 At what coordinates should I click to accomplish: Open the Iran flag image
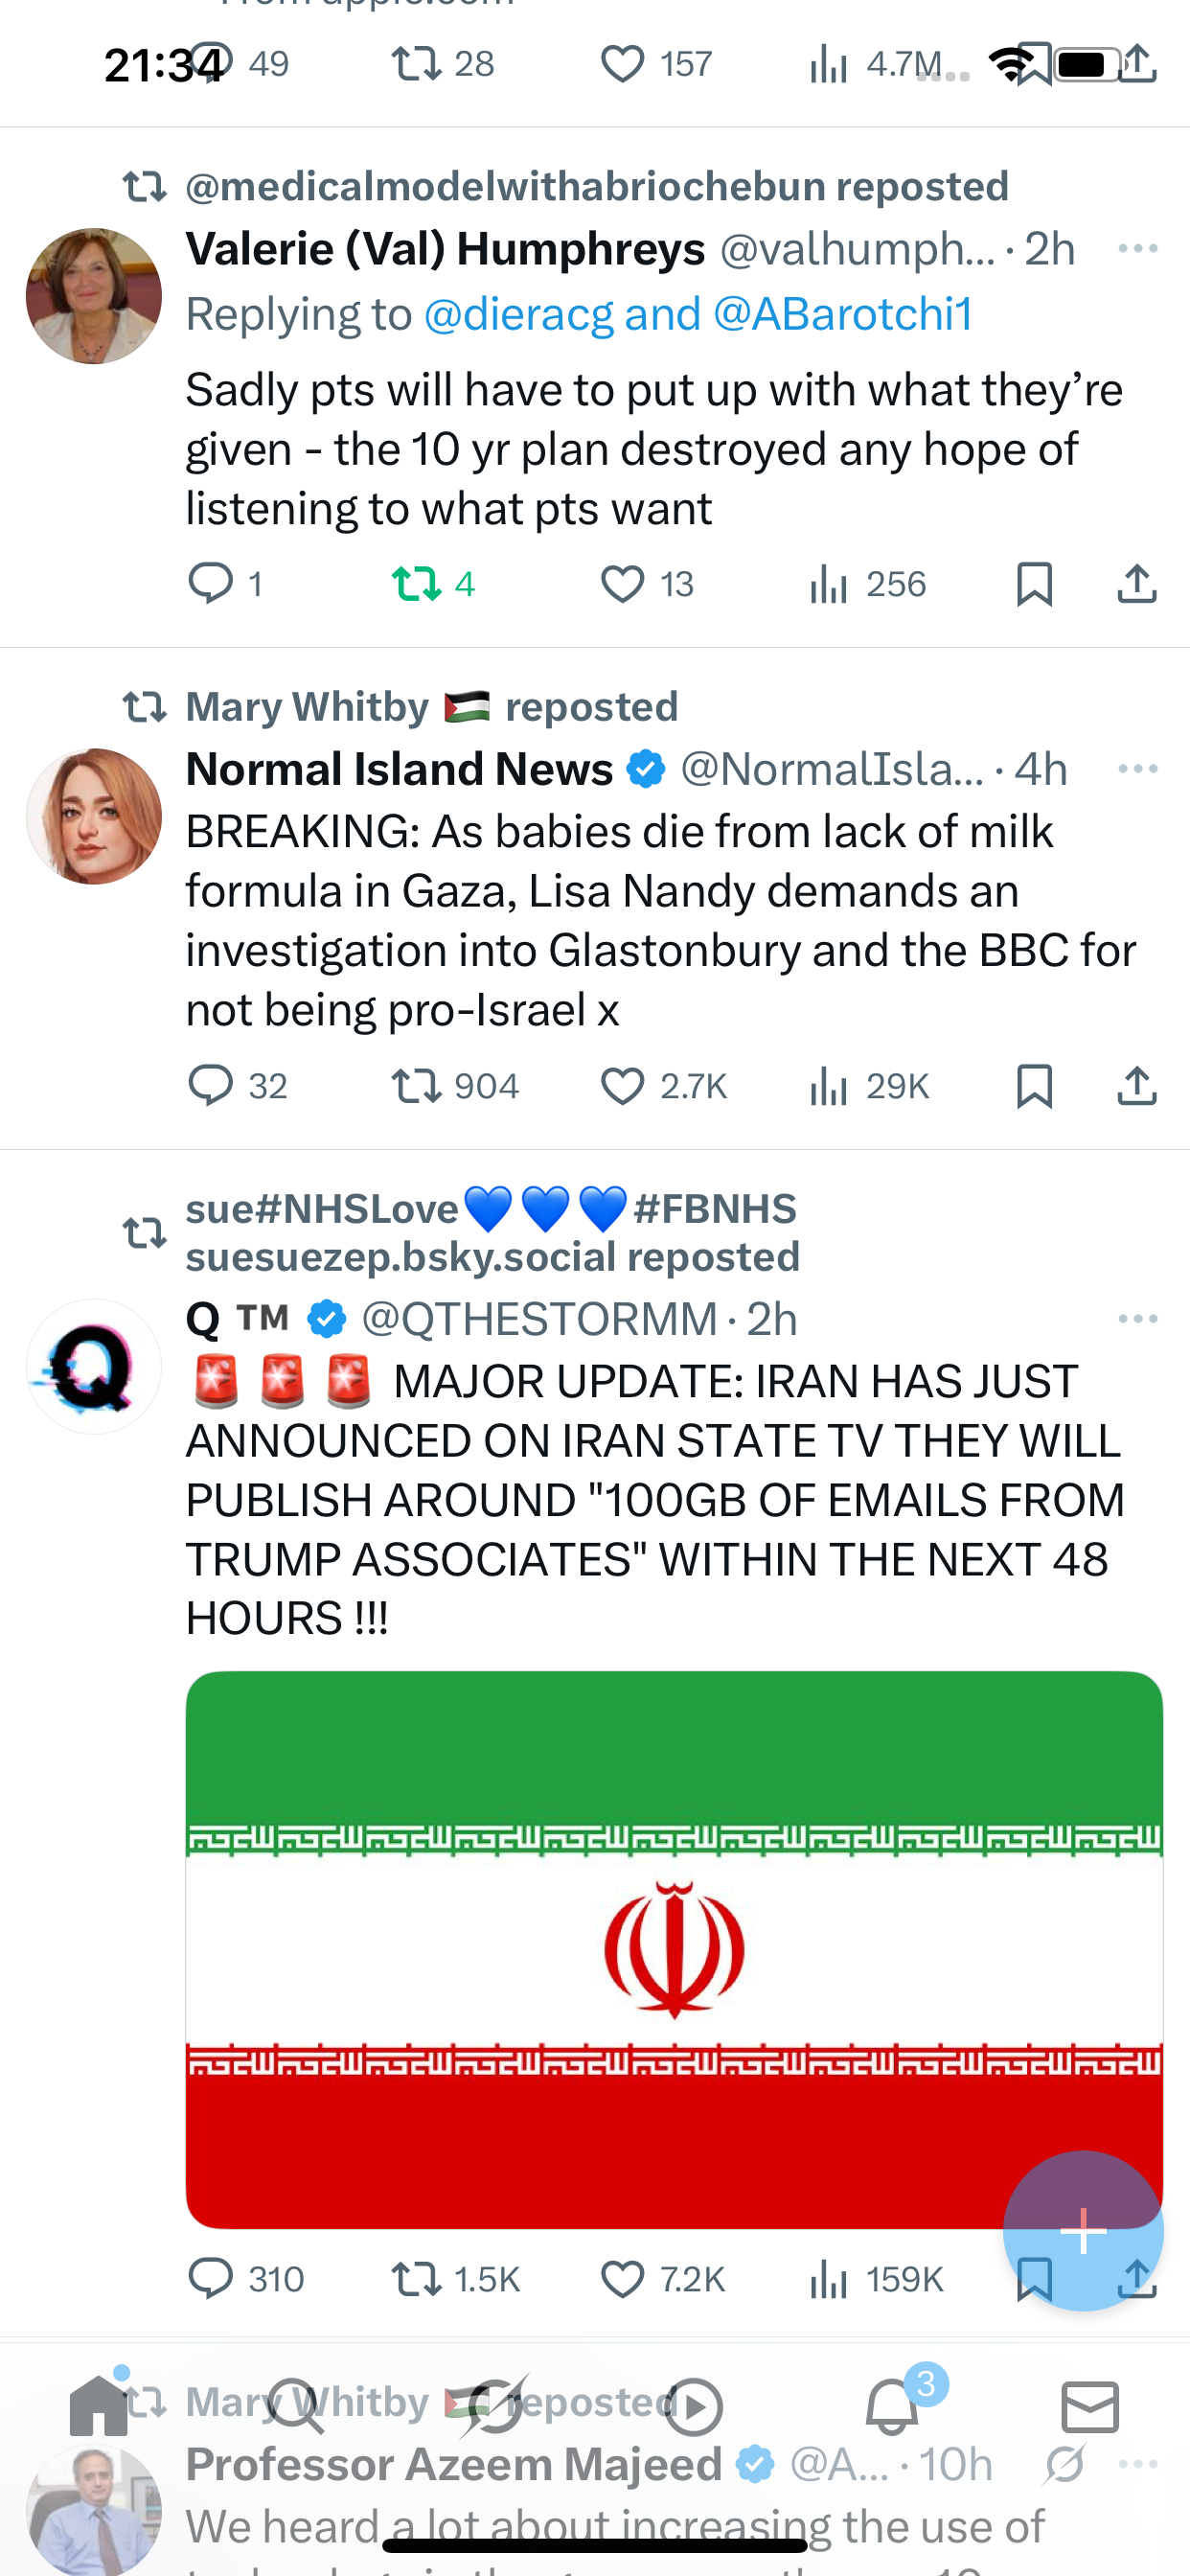click(x=674, y=1949)
